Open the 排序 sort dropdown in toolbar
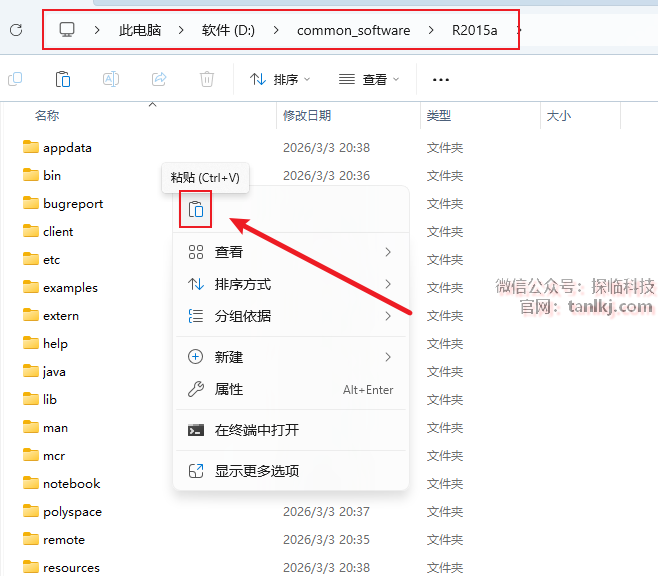Image resolution: width=658 pixels, height=585 pixels. (x=280, y=79)
